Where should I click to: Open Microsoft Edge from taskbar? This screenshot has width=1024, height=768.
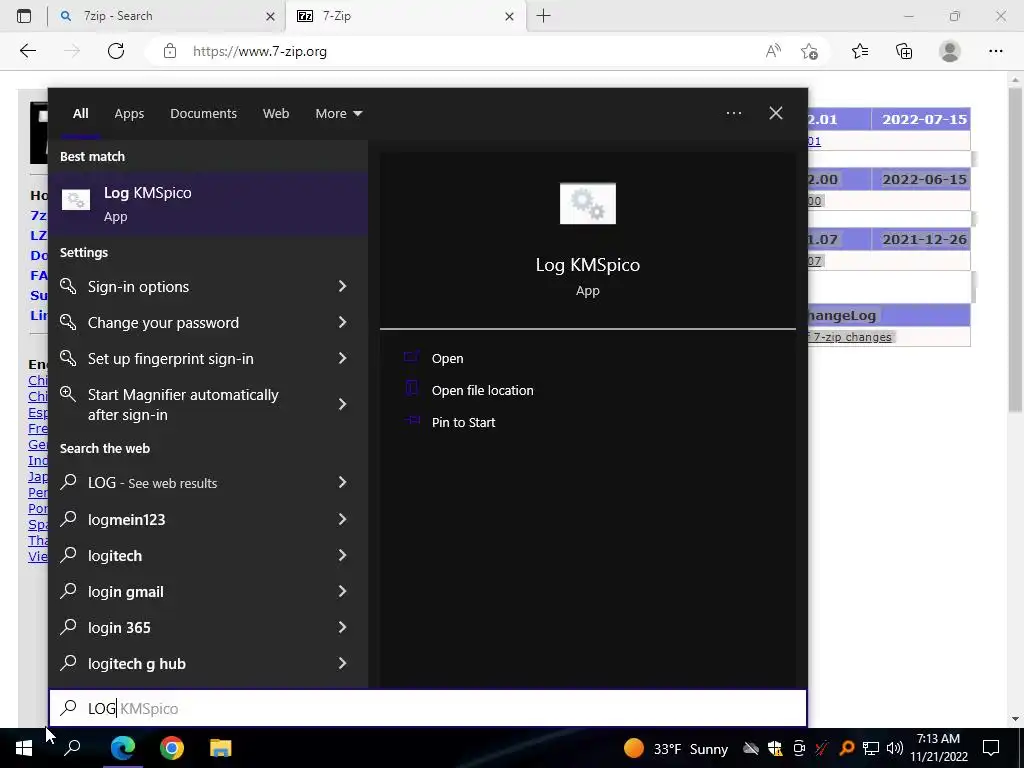123,748
